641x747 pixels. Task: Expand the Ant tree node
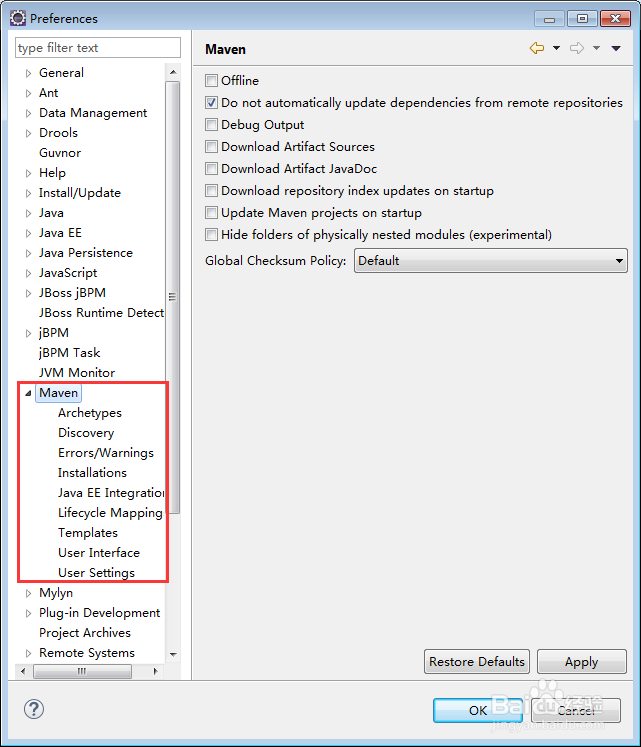coord(29,93)
